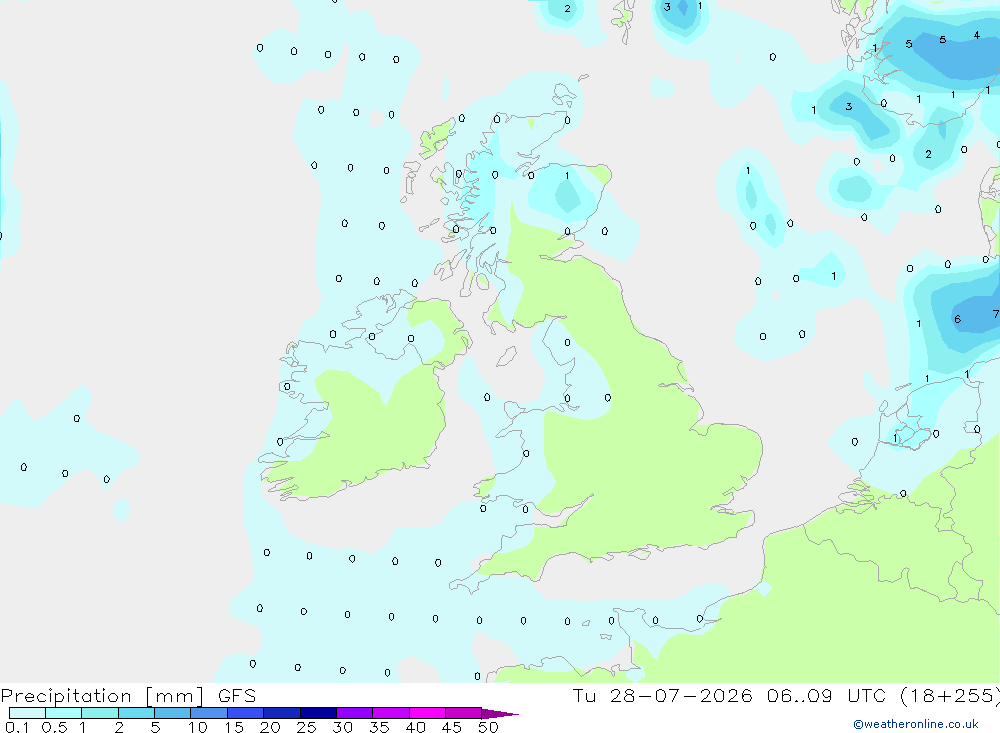The width and height of the screenshot is (1000, 733).
Task: Open the weatheronline.co.uk copyright link
Action: 916,724
